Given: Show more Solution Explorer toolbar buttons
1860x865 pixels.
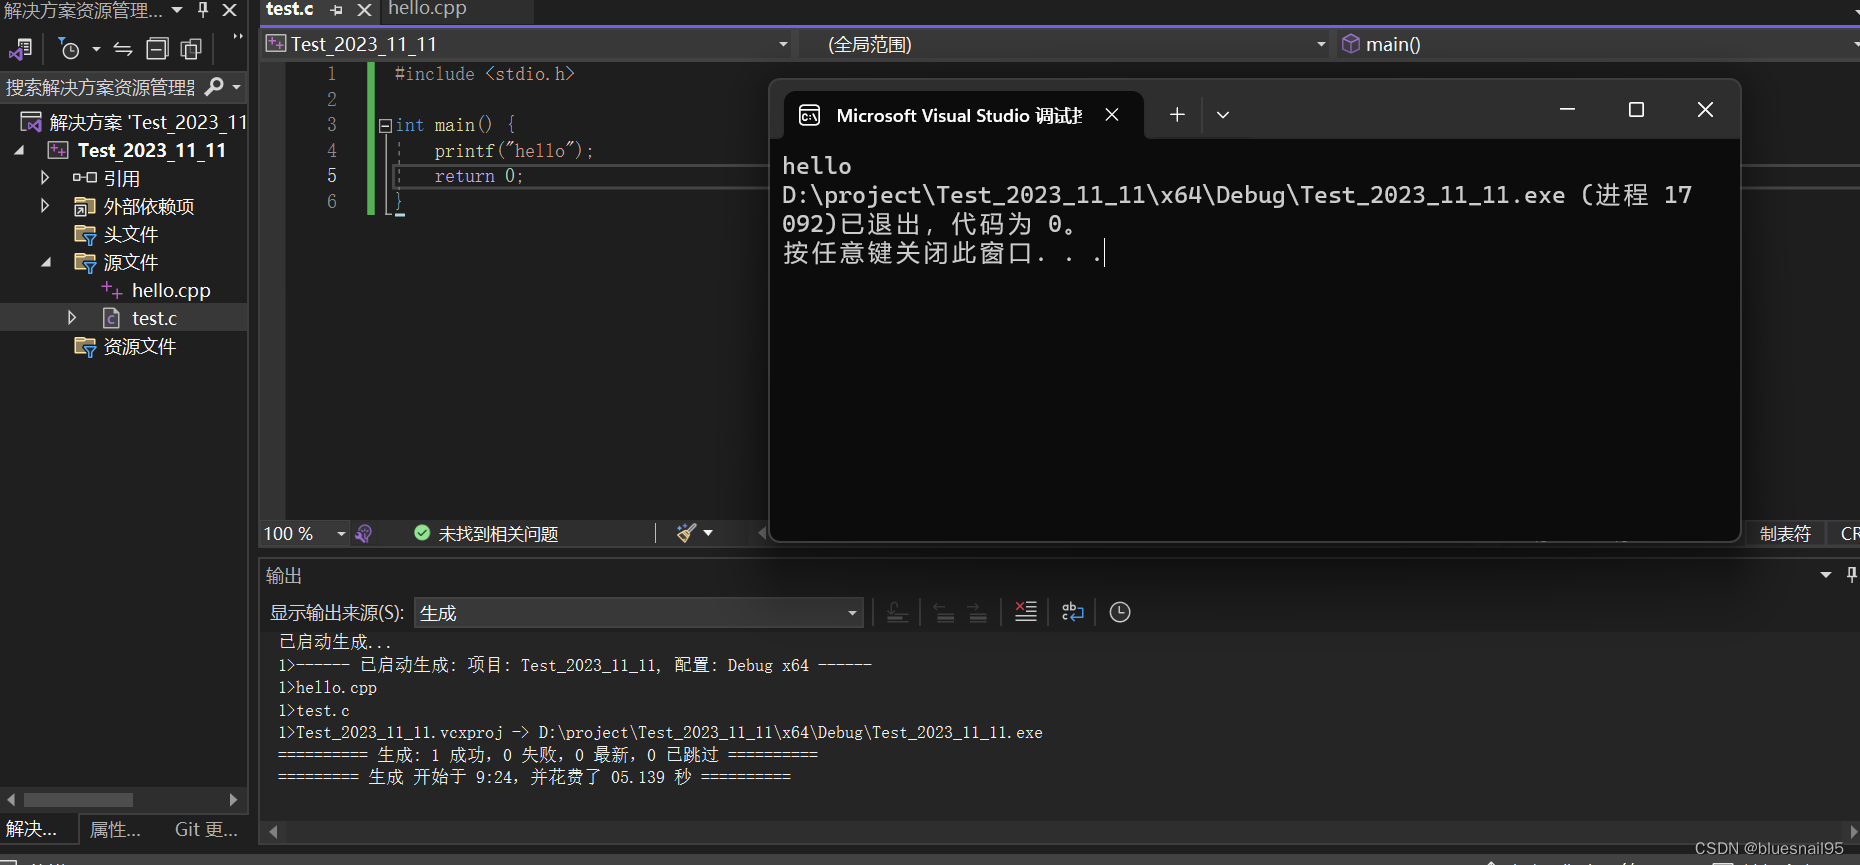Looking at the screenshot, I should pos(238,38).
